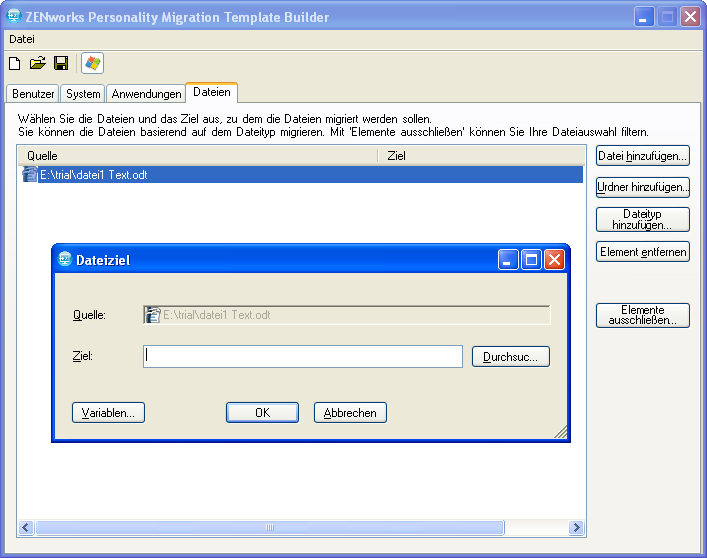Click the Dateityp hinzufügen button
Screen dimensions: 707x558
(643, 220)
